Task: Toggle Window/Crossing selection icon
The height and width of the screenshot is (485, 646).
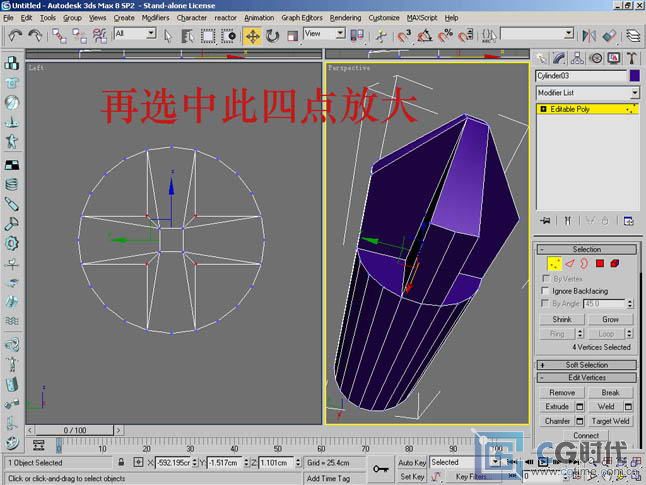Action: (x=228, y=36)
